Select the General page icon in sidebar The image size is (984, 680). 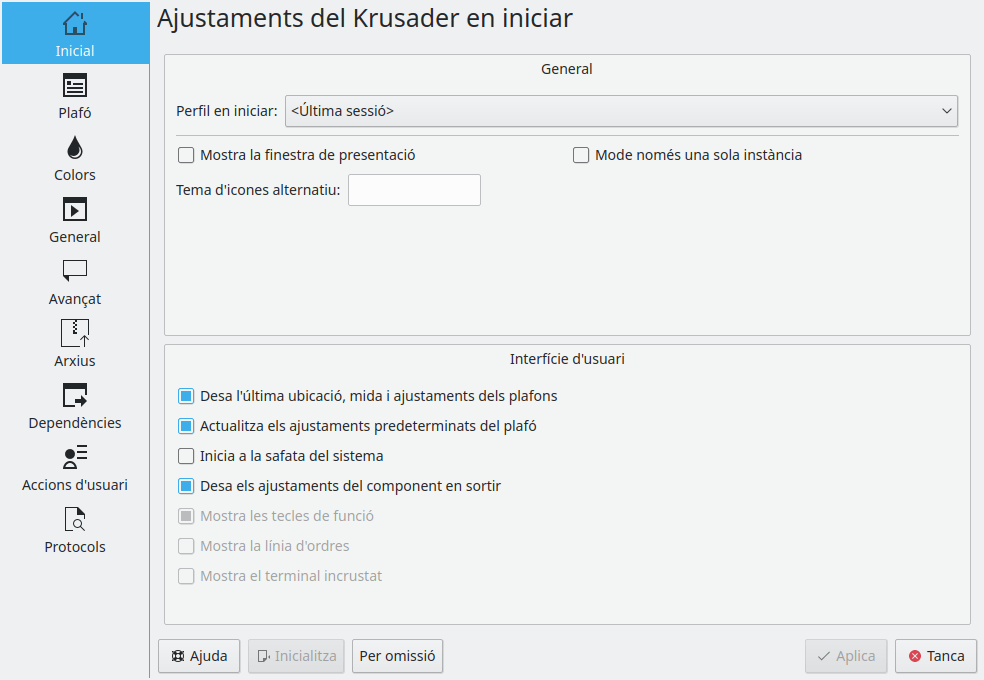pyautogui.click(x=75, y=210)
